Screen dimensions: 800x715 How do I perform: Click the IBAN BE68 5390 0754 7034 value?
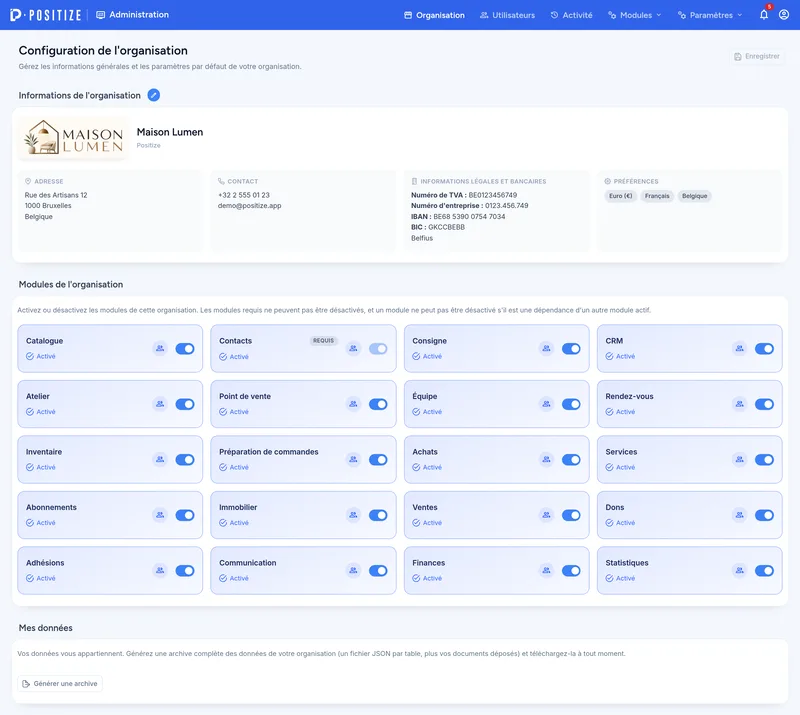click(x=469, y=216)
